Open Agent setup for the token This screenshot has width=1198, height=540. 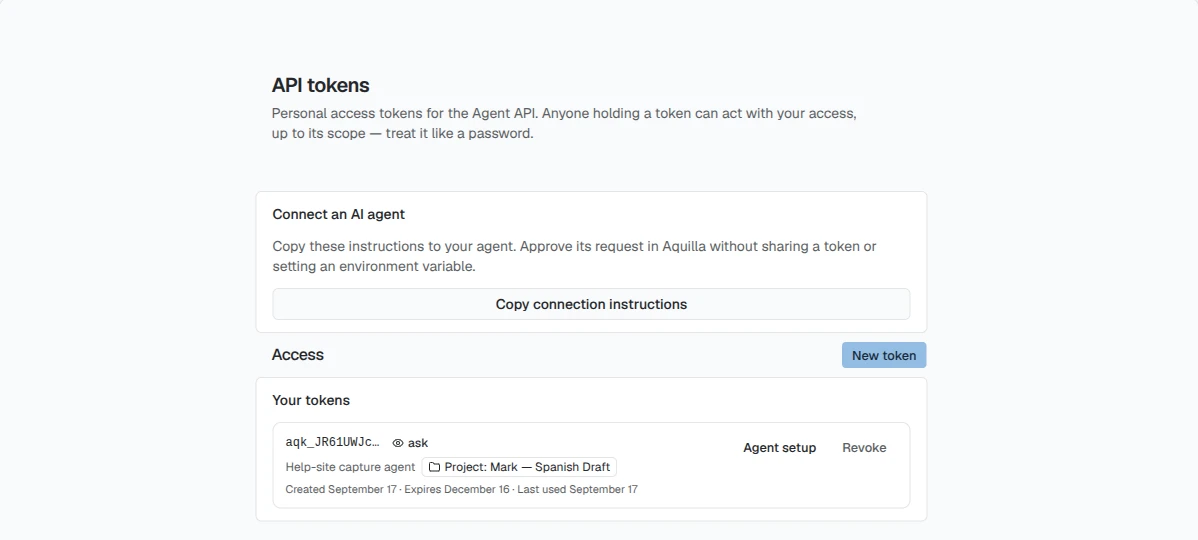point(779,448)
